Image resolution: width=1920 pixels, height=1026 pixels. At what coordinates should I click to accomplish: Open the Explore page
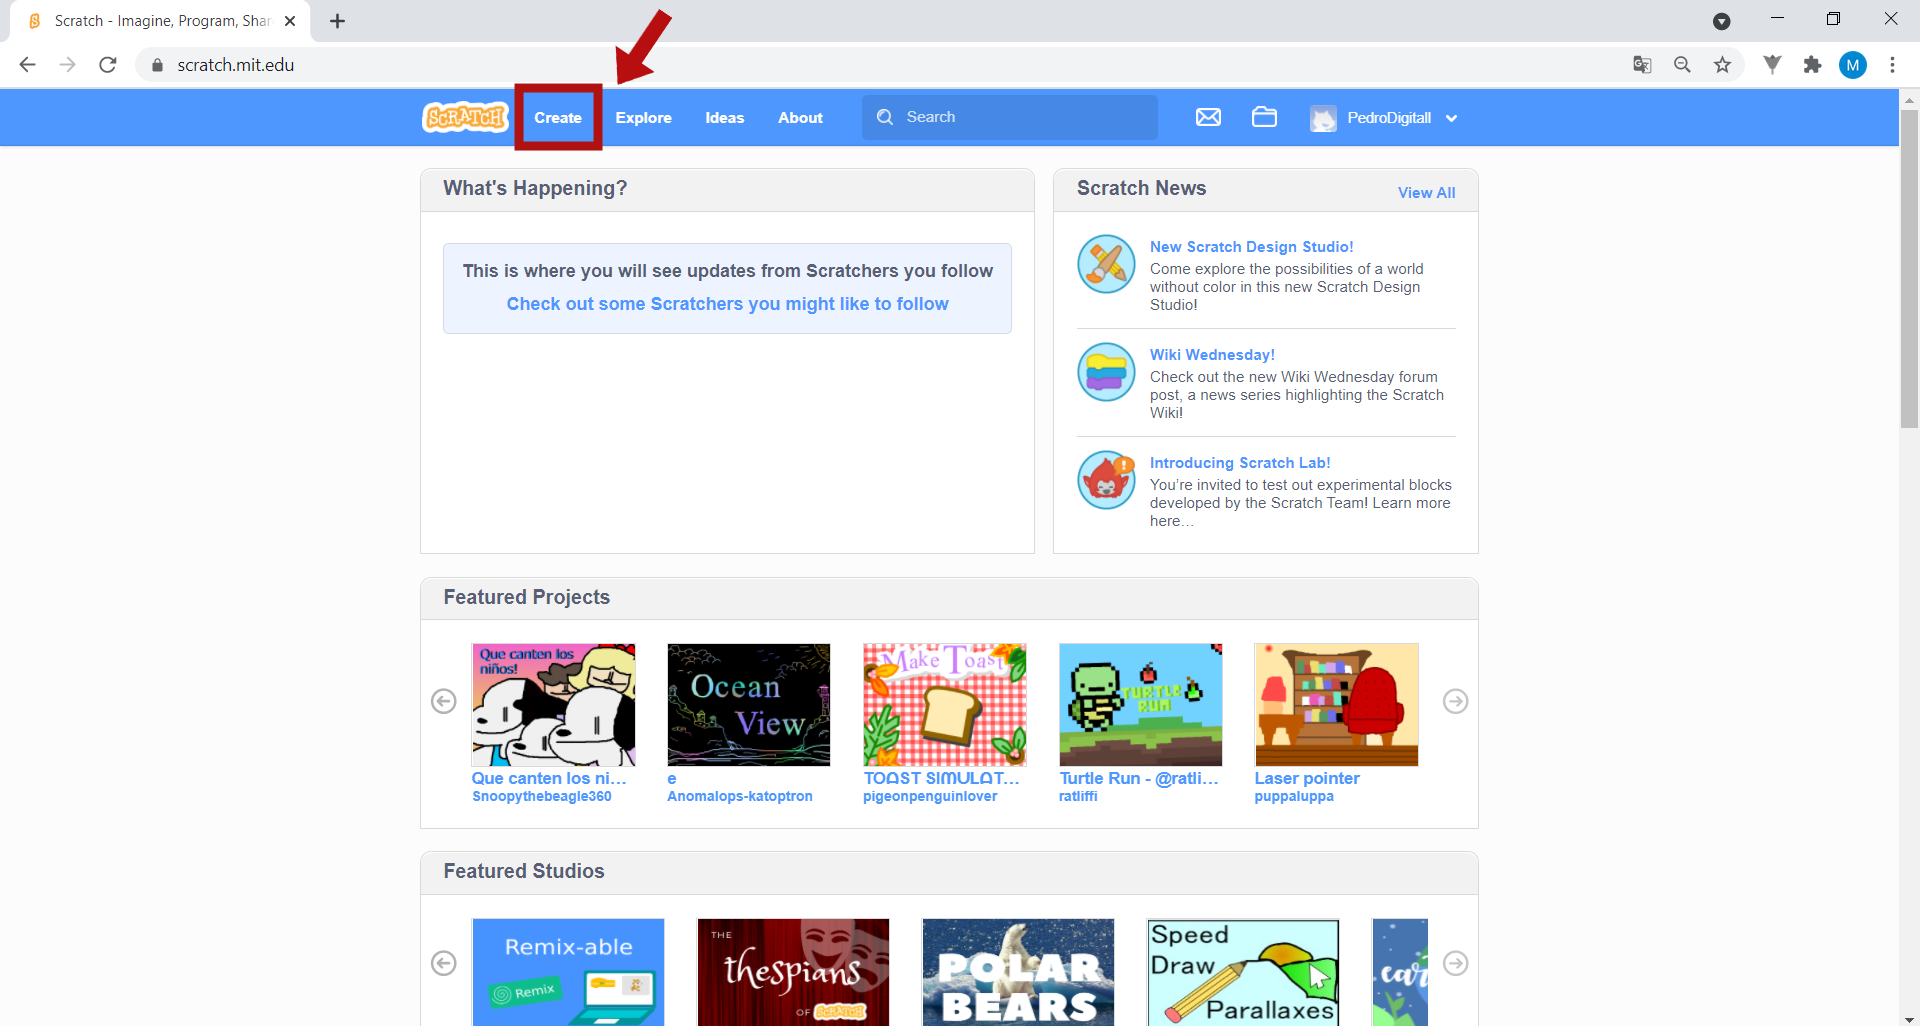point(643,117)
